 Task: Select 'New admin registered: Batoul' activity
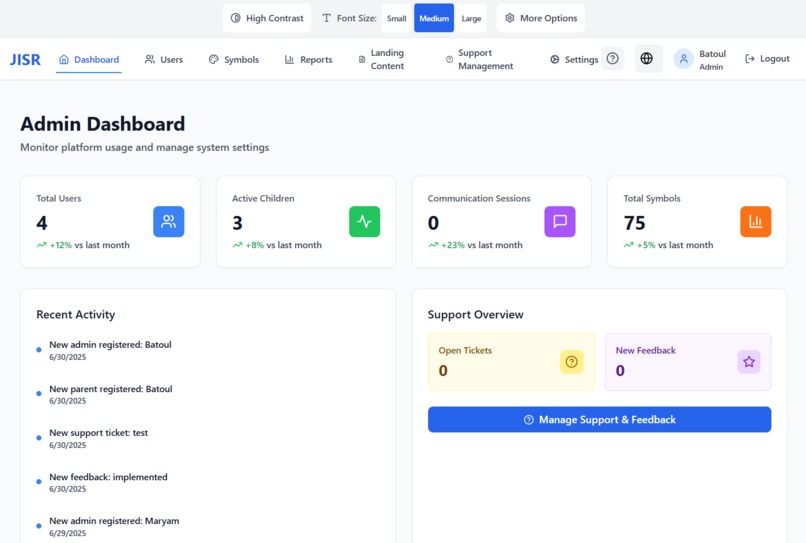click(111, 350)
